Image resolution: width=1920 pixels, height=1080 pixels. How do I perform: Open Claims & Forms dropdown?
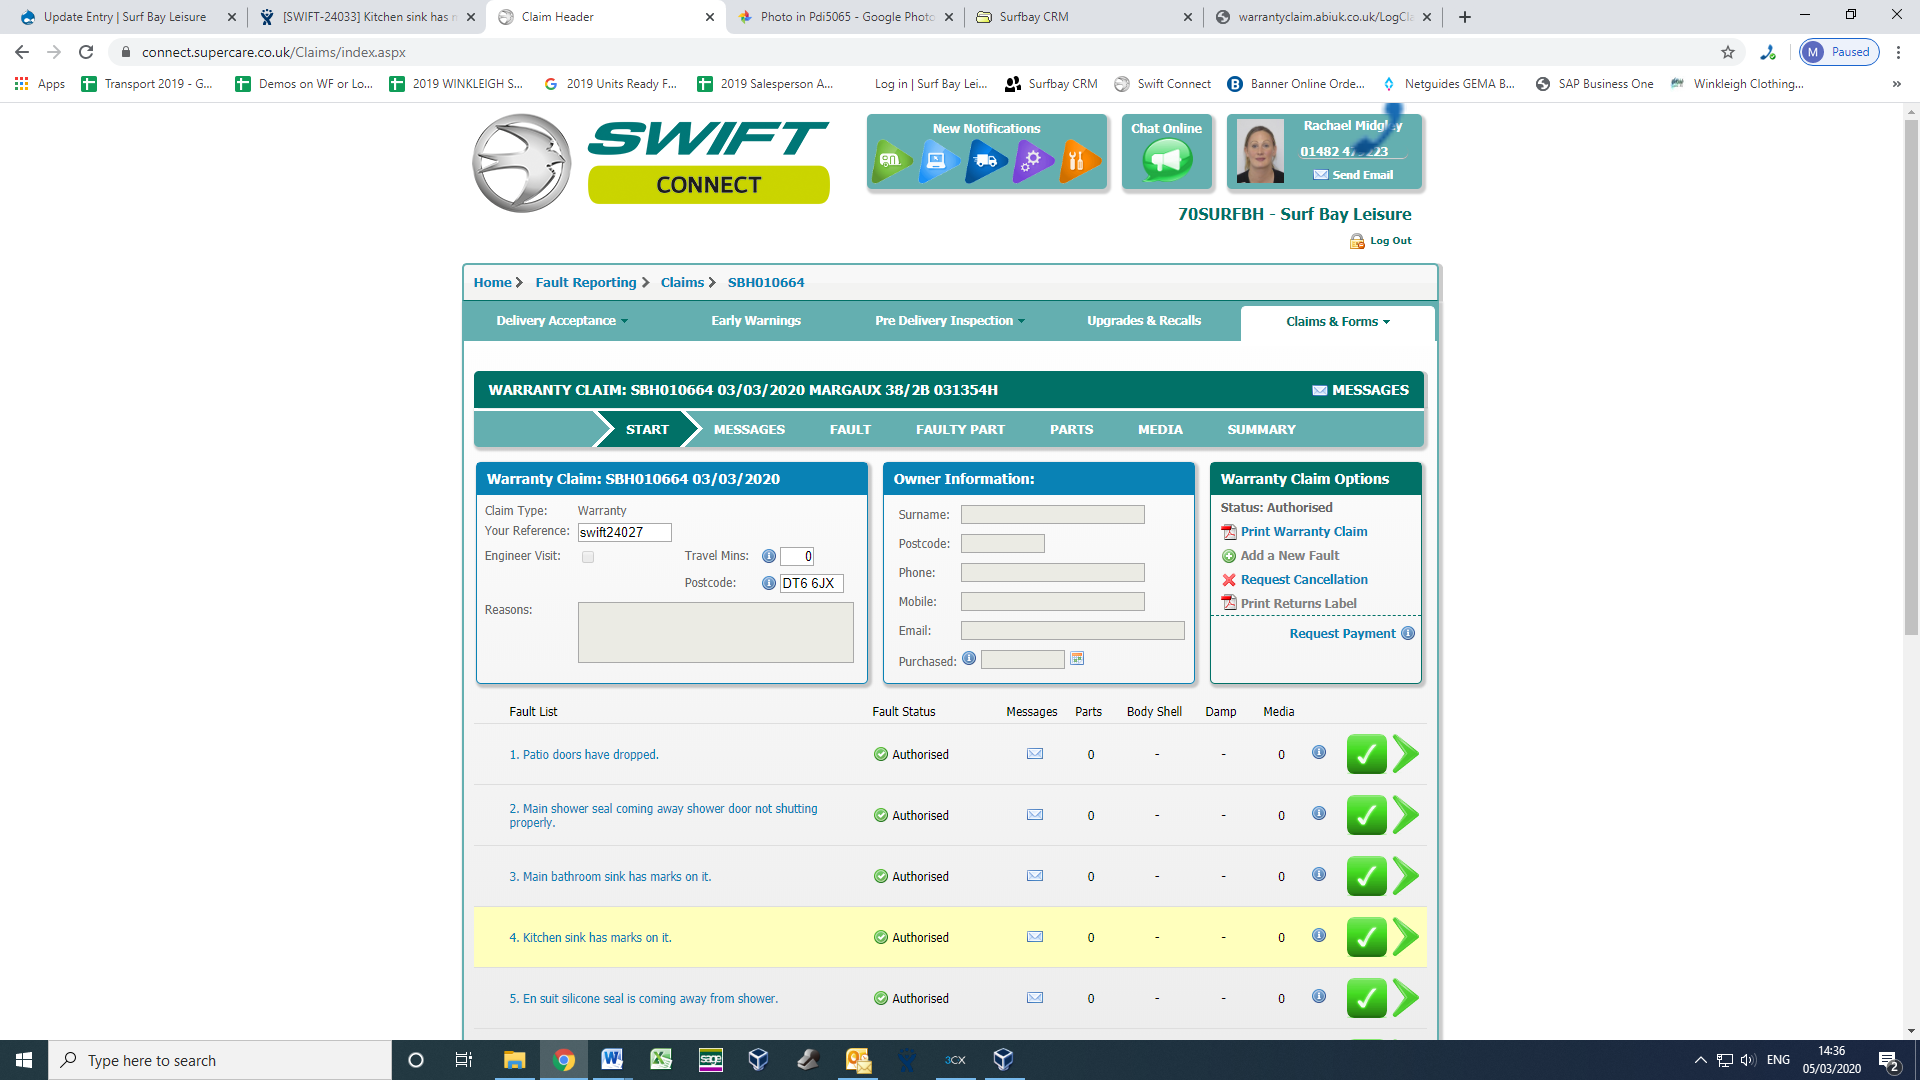[1337, 322]
